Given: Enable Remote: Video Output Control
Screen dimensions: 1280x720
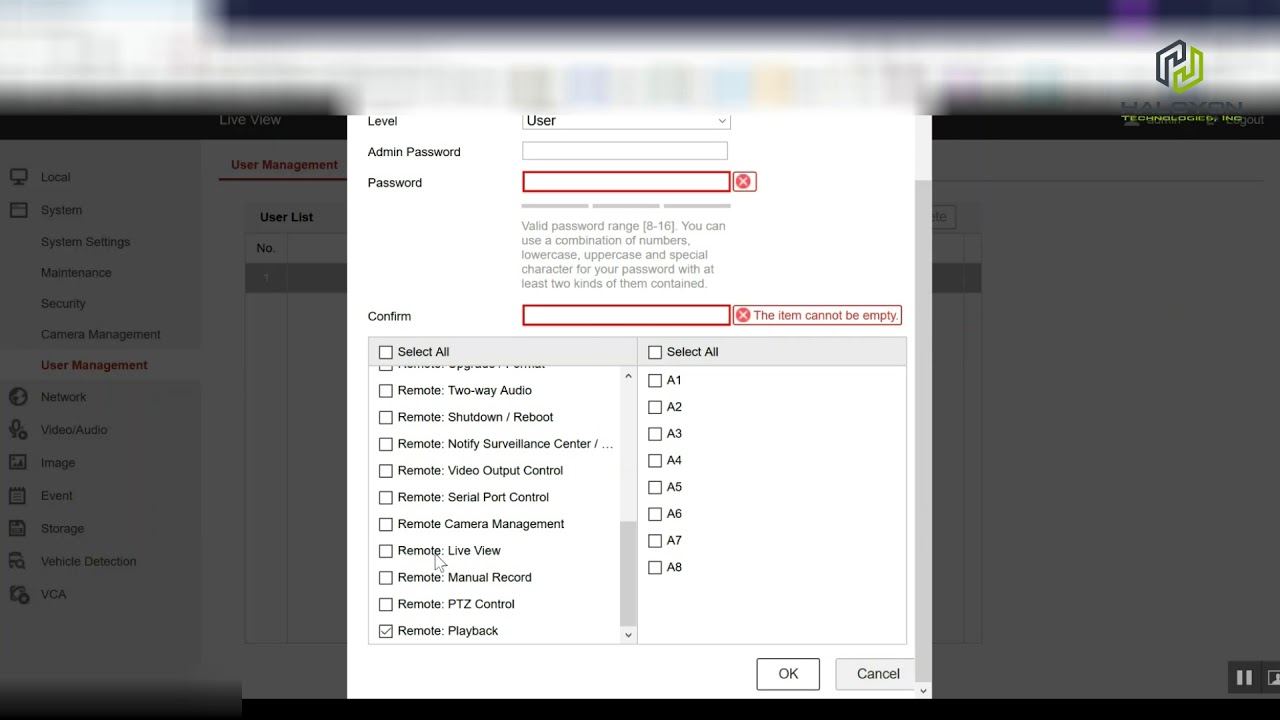Looking at the screenshot, I should (x=386, y=471).
